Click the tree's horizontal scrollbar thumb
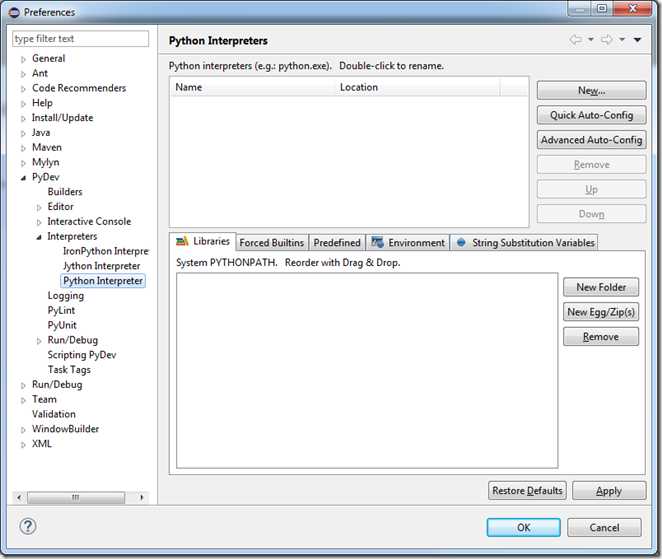The width and height of the screenshot is (662, 559). click(x=76, y=497)
